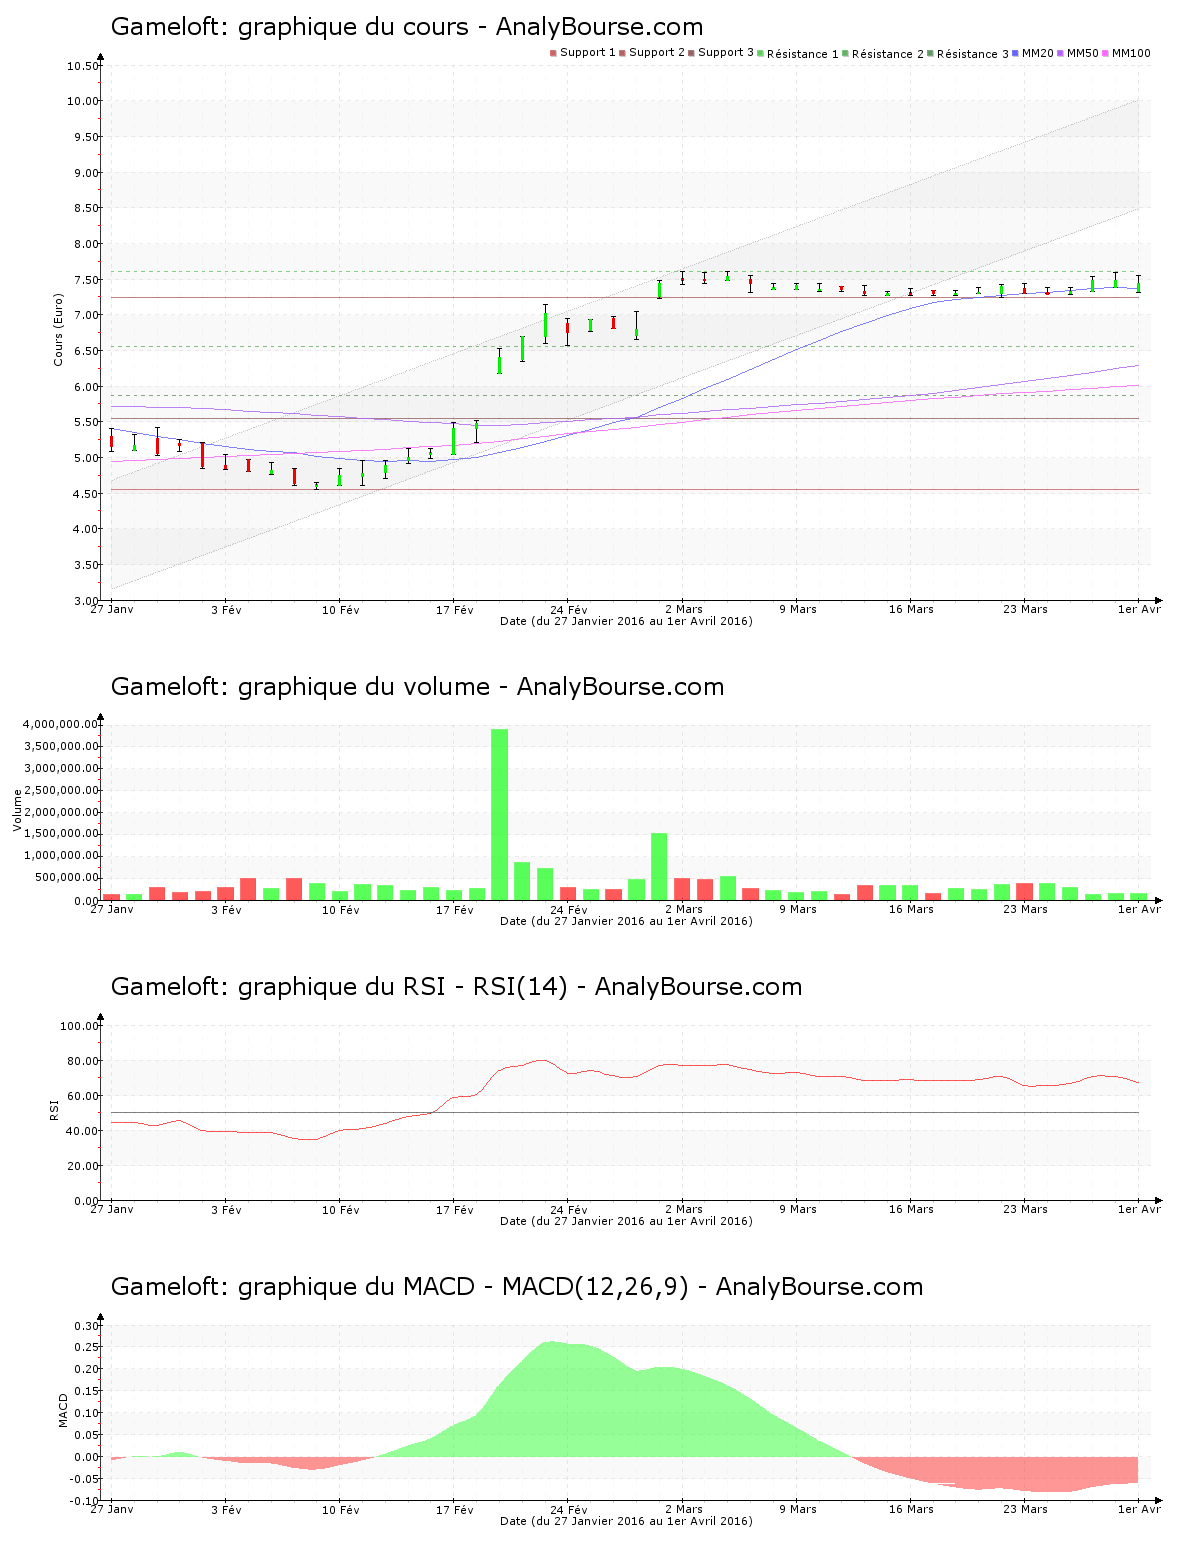The image size is (1200, 1550).
Task: Click the 0.30 MACD axis value
Action: tap(87, 1326)
